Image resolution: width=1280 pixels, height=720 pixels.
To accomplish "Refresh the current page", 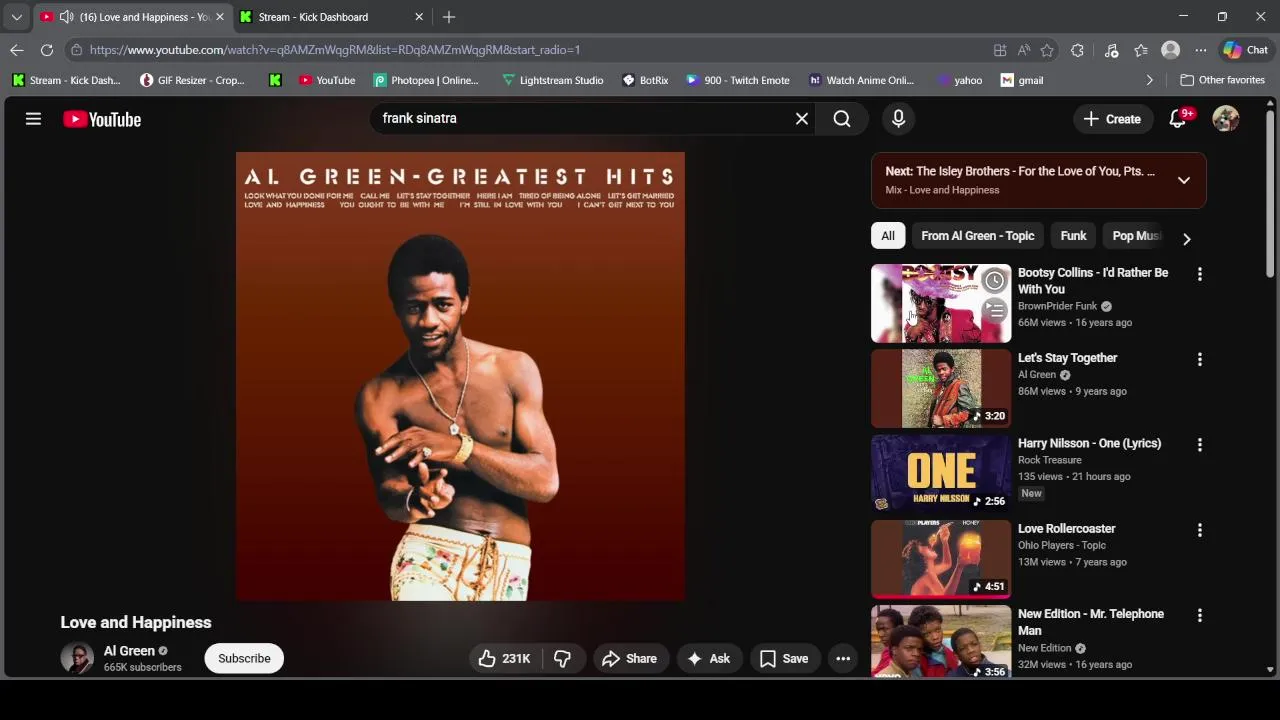I will pyautogui.click(x=47, y=50).
